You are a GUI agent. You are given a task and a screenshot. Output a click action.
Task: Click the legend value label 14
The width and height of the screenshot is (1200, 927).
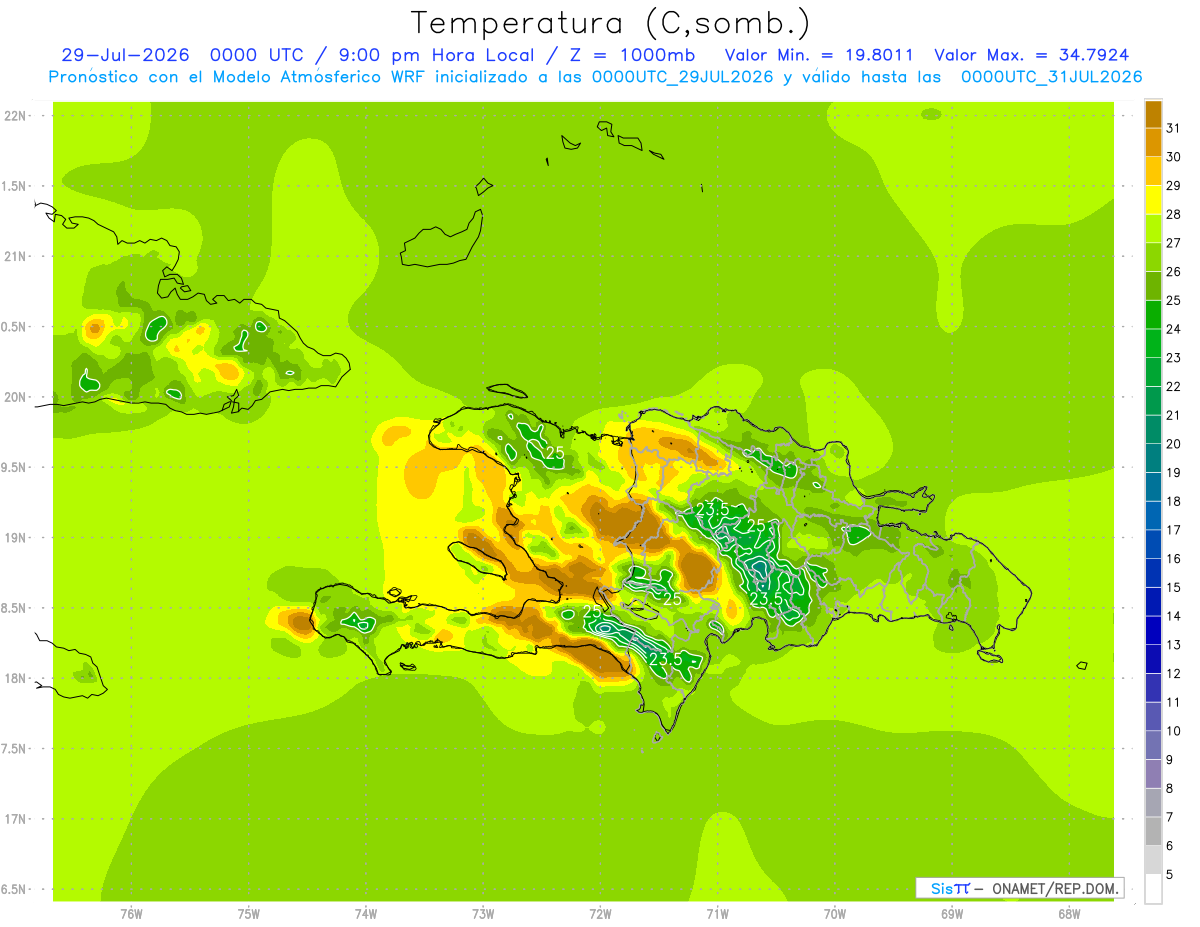(x=1173, y=616)
